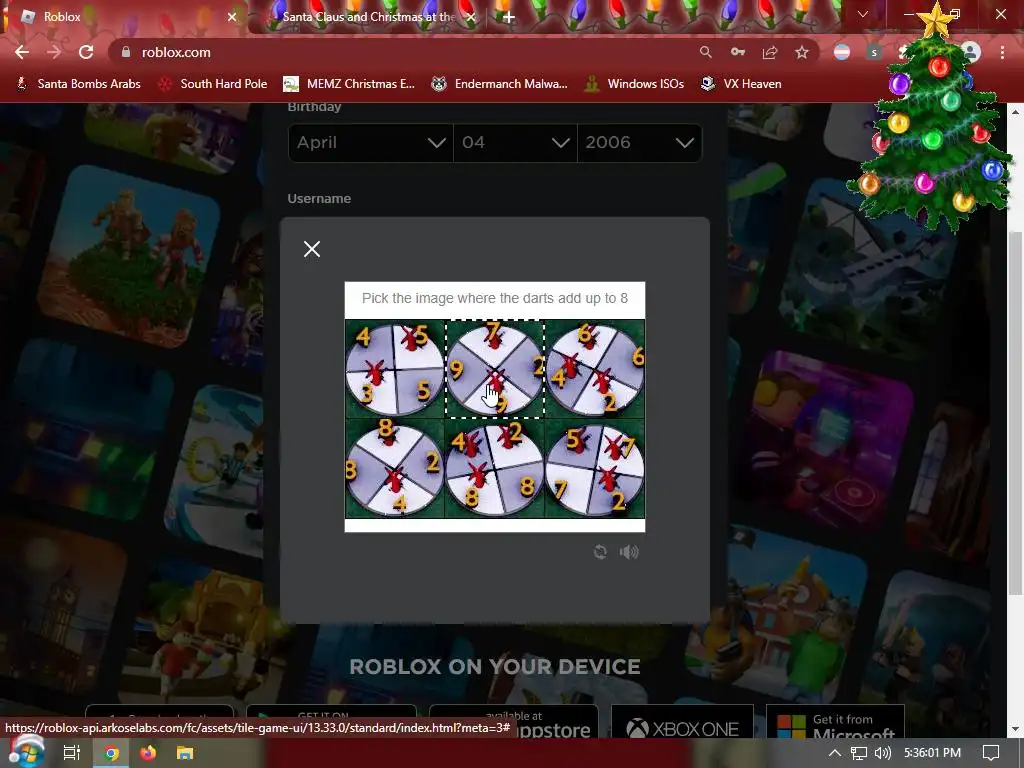Open Endermanch Malwa... bookmark
Viewport: 1024px width, 768px height.
tap(500, 84)
